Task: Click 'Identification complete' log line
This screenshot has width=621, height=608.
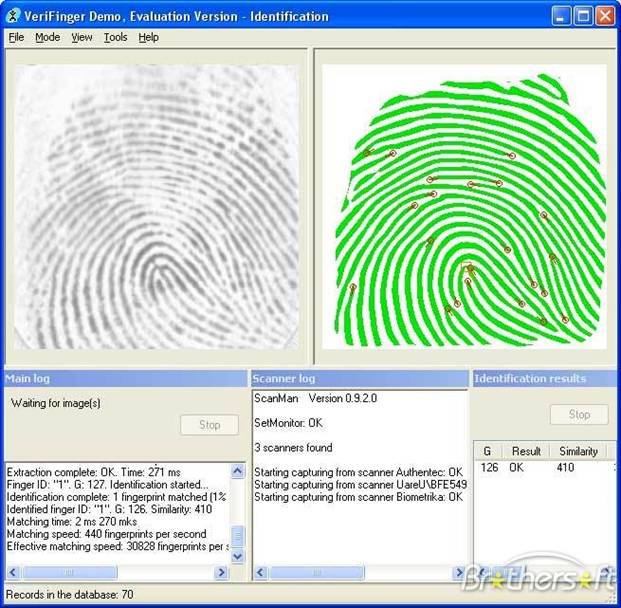Action: tap(116, 497)
